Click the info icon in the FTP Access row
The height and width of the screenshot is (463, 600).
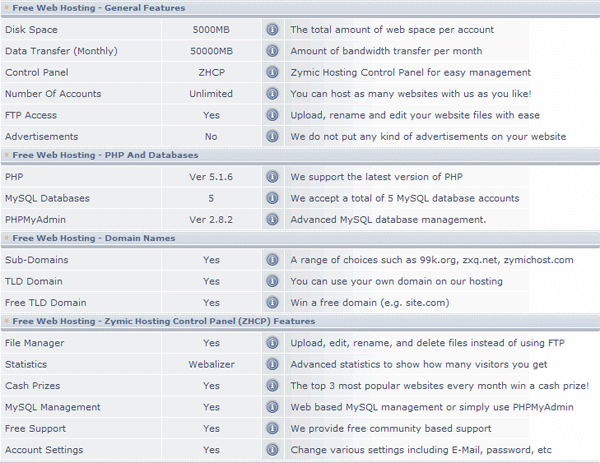click(x=272, y=115)
